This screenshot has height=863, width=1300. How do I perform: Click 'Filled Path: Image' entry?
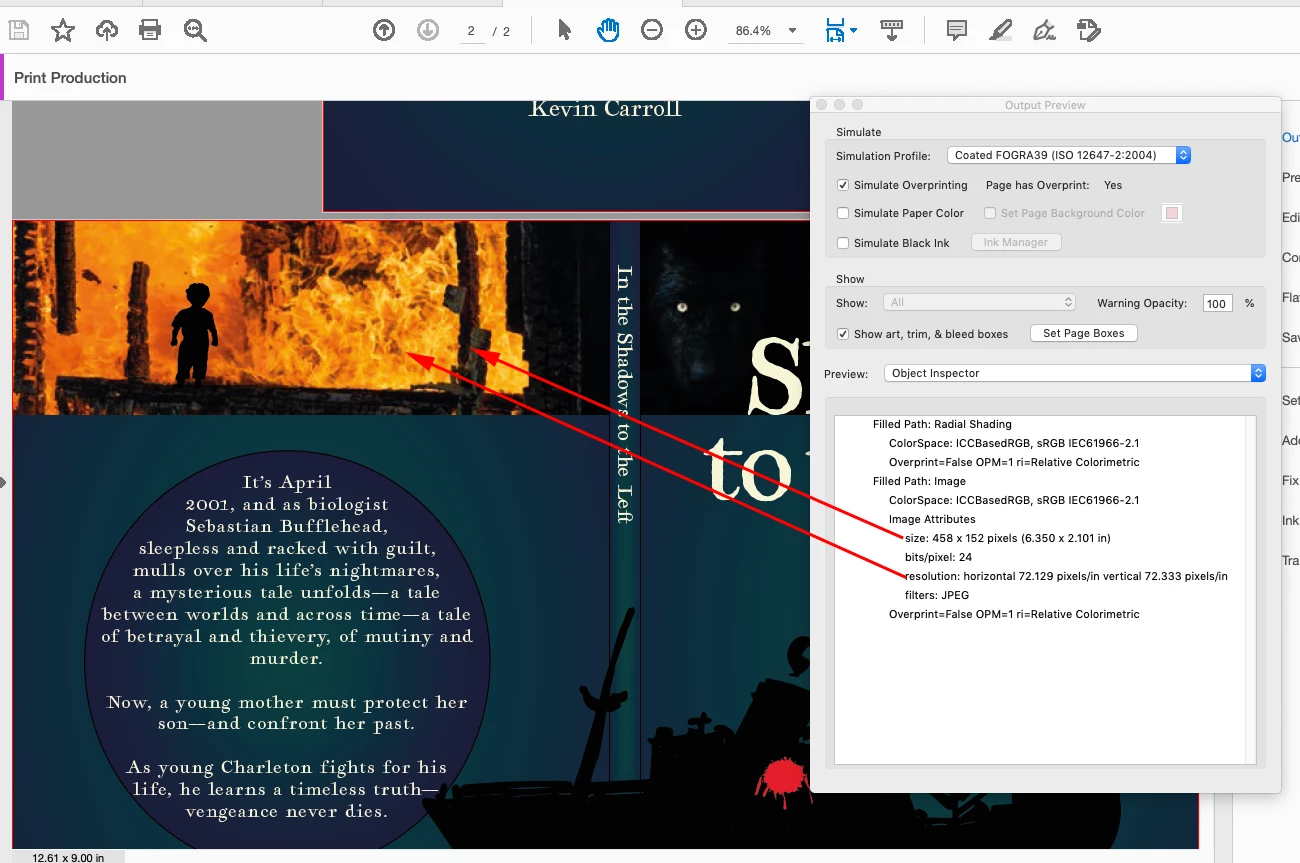[x=919, y=481]
